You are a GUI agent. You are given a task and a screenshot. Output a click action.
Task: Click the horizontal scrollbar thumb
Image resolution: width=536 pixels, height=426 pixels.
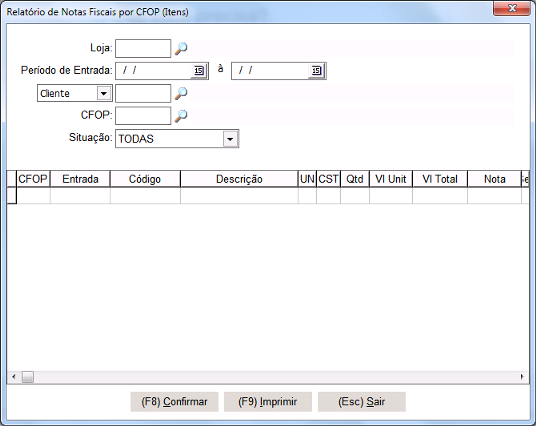28,377
